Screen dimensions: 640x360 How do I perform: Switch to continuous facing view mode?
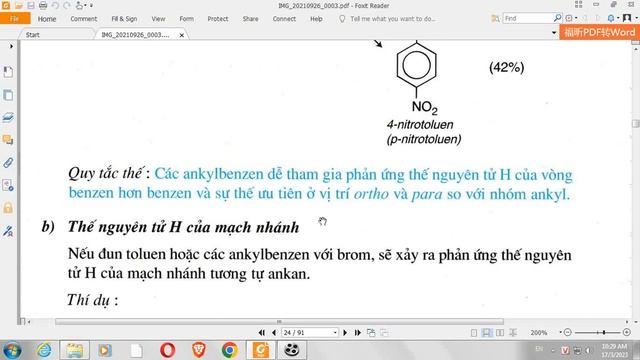click(x=513, y=333)
